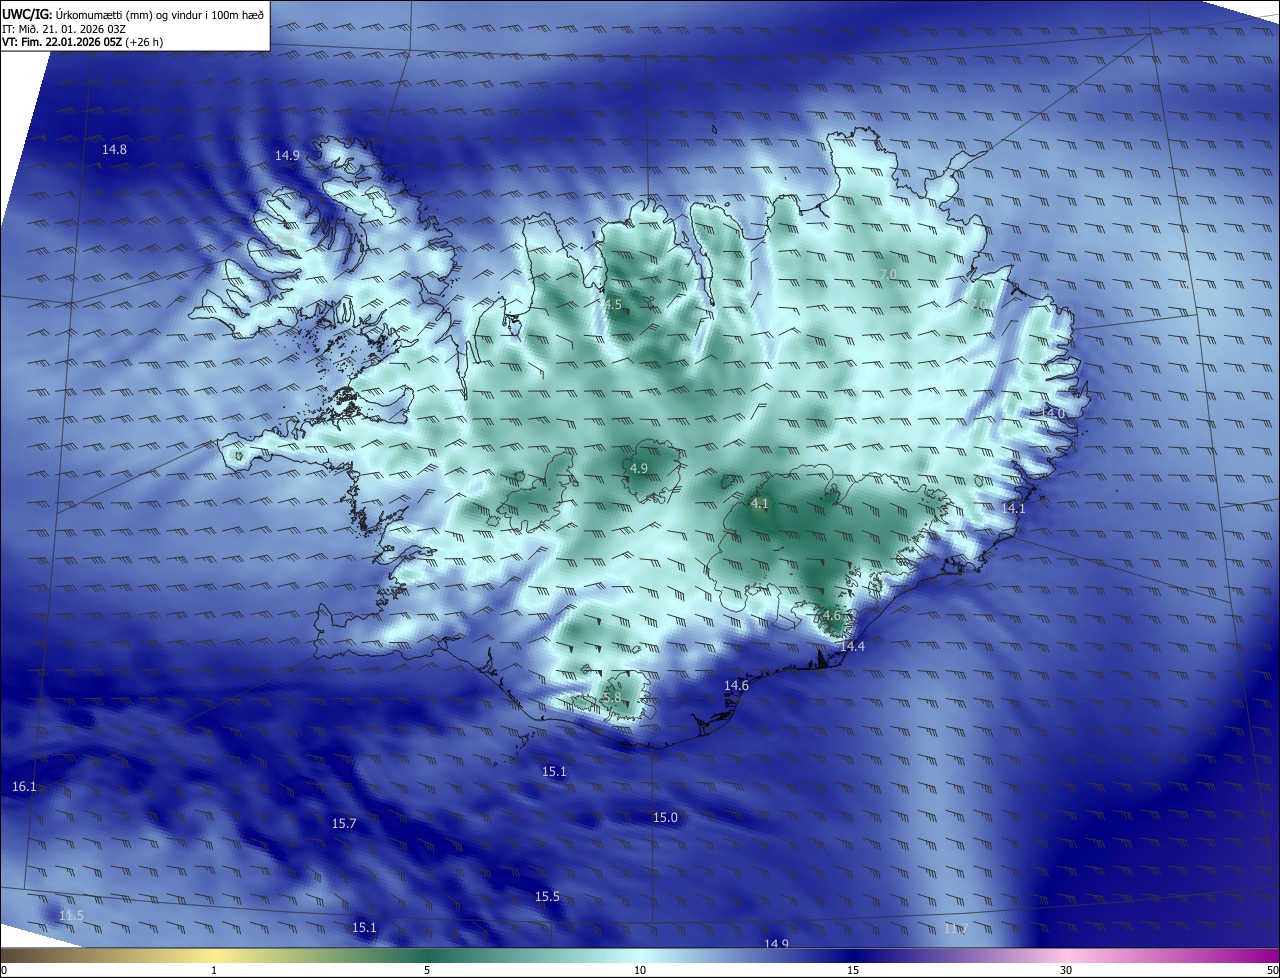The image size is (1280, 978).
Task: Pick the 11.5 value label
Action: (71, 916)
